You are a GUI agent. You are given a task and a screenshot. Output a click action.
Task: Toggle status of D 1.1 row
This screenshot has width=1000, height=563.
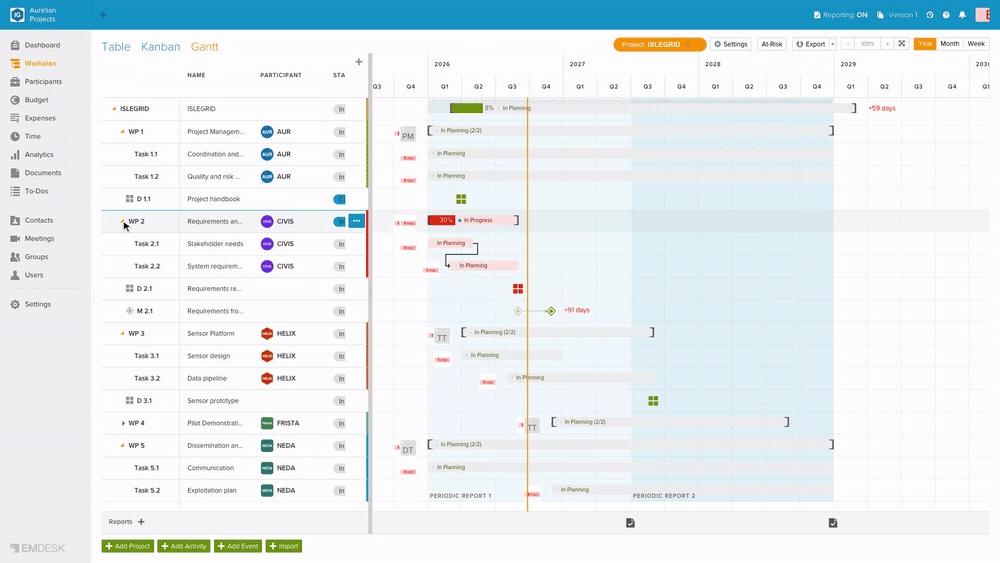(339, 199)
